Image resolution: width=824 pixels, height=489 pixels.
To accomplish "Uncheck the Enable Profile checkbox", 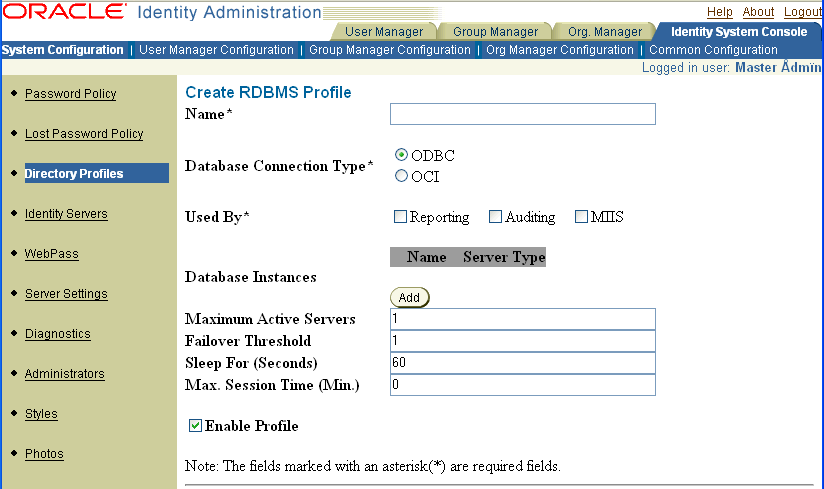I will 195,425.
